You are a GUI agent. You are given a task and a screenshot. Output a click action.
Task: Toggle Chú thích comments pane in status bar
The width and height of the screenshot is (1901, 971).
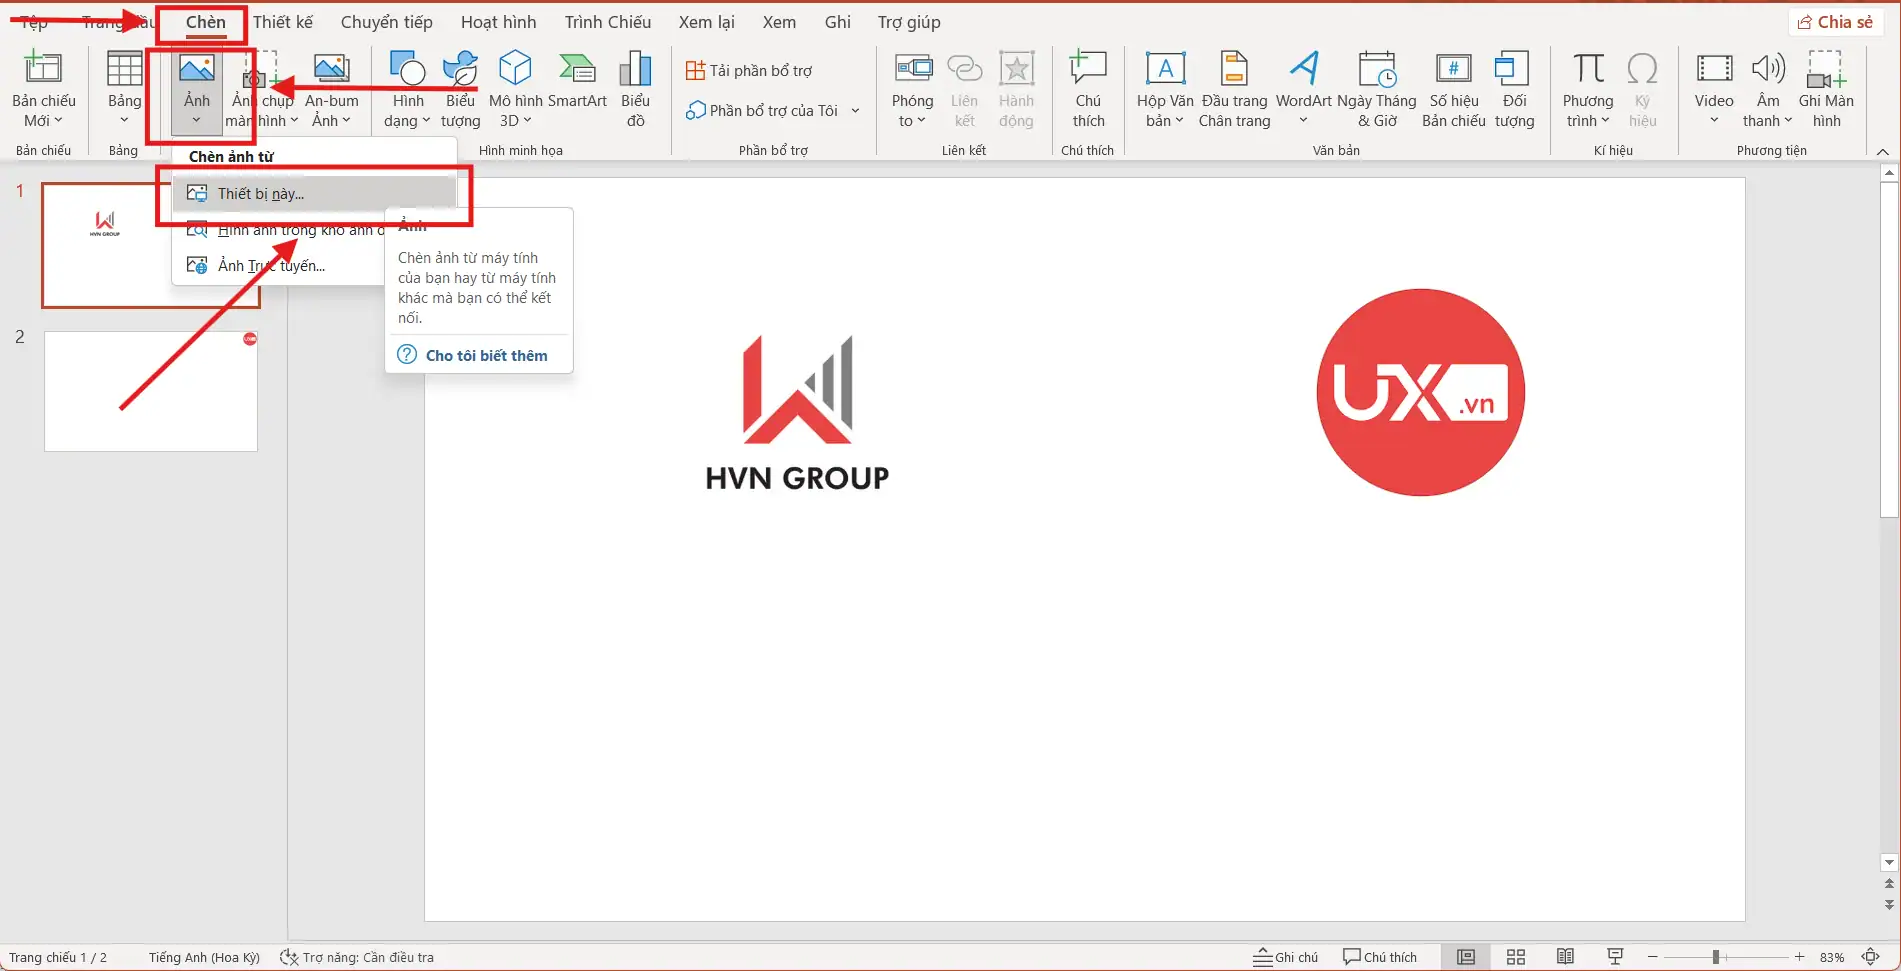point(1380,957)
